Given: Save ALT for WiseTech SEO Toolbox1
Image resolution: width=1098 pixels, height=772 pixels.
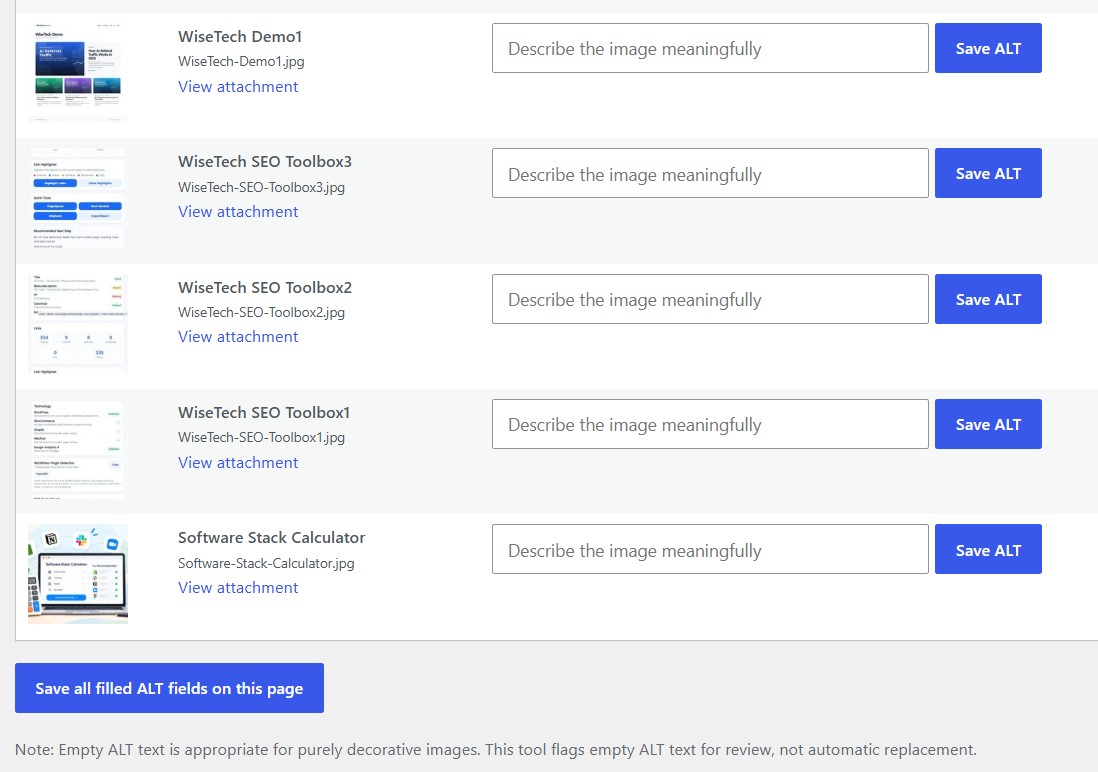Looking at the screenshot, I should point(988,424).
